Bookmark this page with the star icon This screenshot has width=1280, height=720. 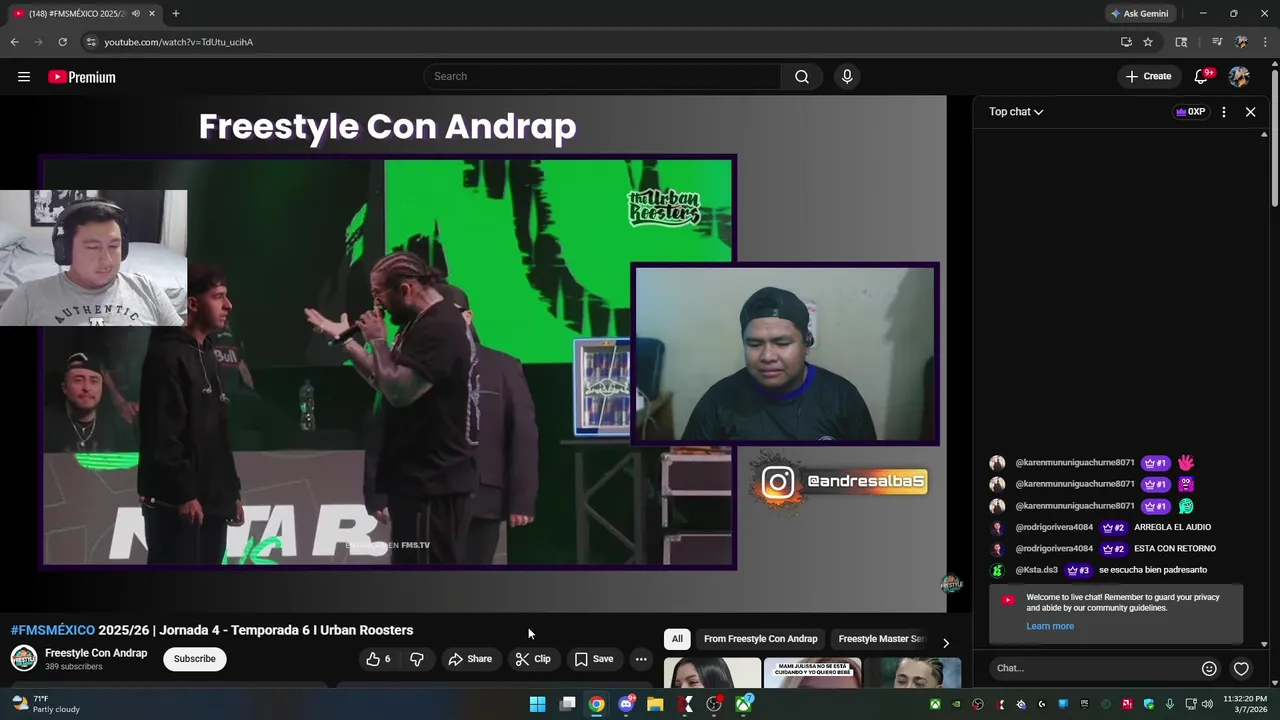point(1148,42)
